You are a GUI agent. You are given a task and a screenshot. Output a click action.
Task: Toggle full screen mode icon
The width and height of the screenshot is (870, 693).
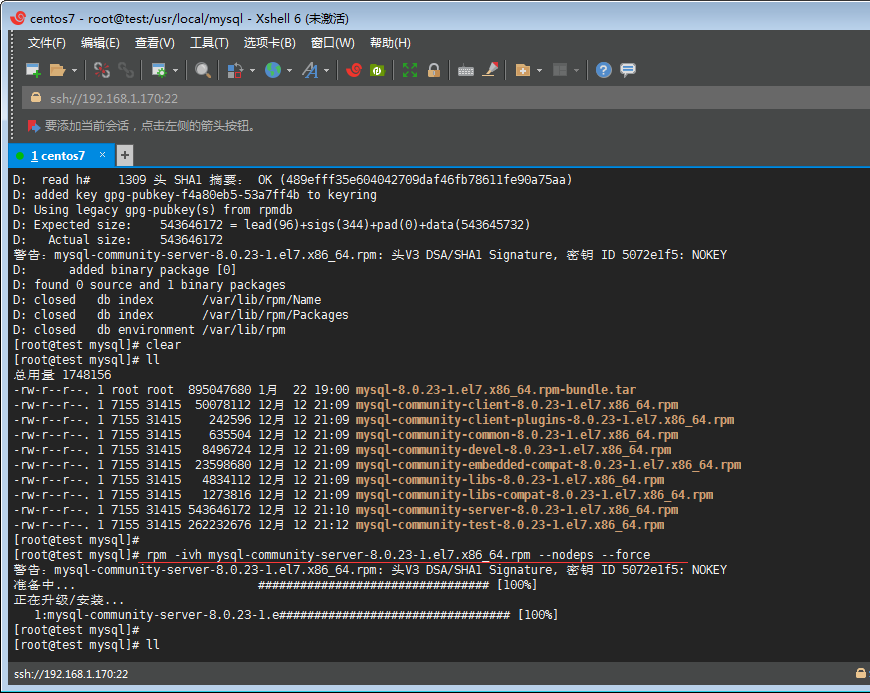coord(410,70)
